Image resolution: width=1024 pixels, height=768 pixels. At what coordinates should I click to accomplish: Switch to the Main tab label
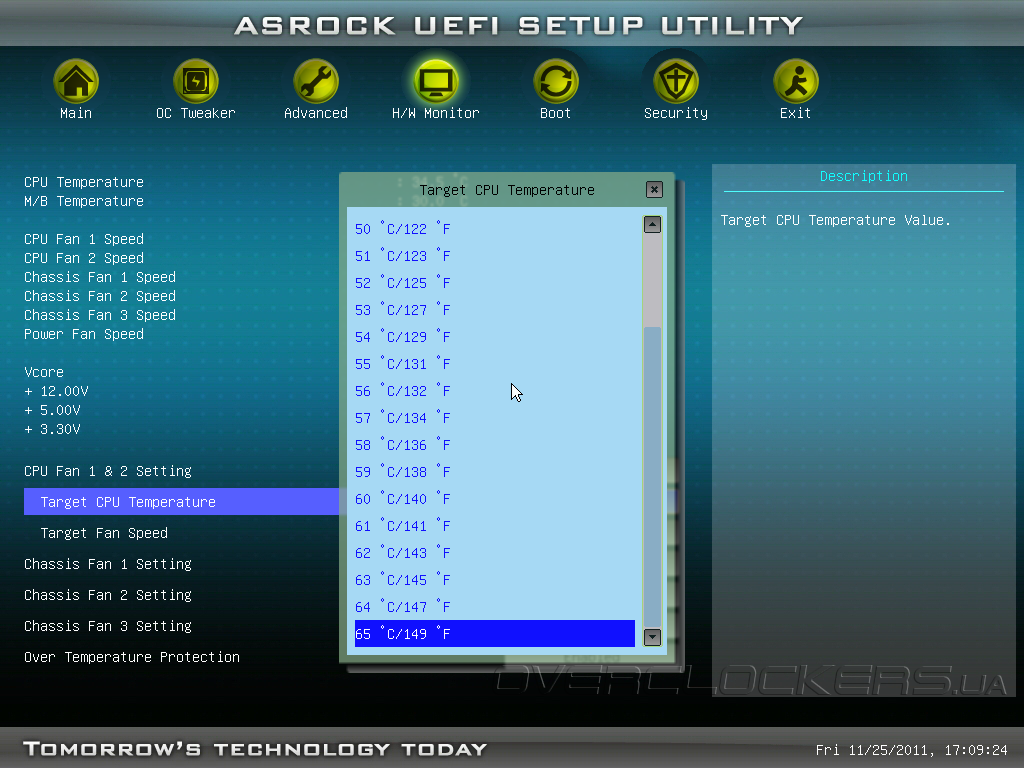76,113
